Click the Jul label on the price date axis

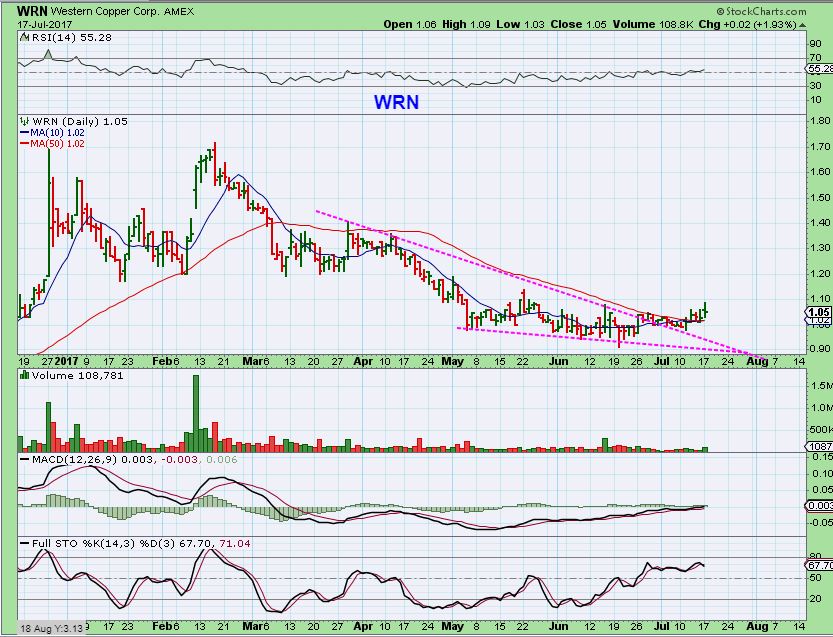662,361
